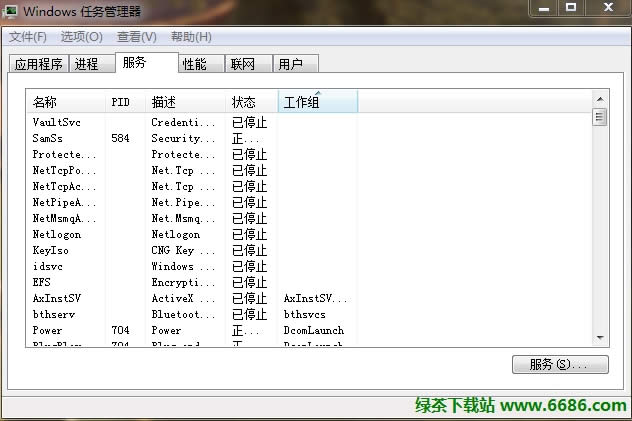Switch to the 联网 tab
Viewport: 632px width, 421px height.
point(243,64)
